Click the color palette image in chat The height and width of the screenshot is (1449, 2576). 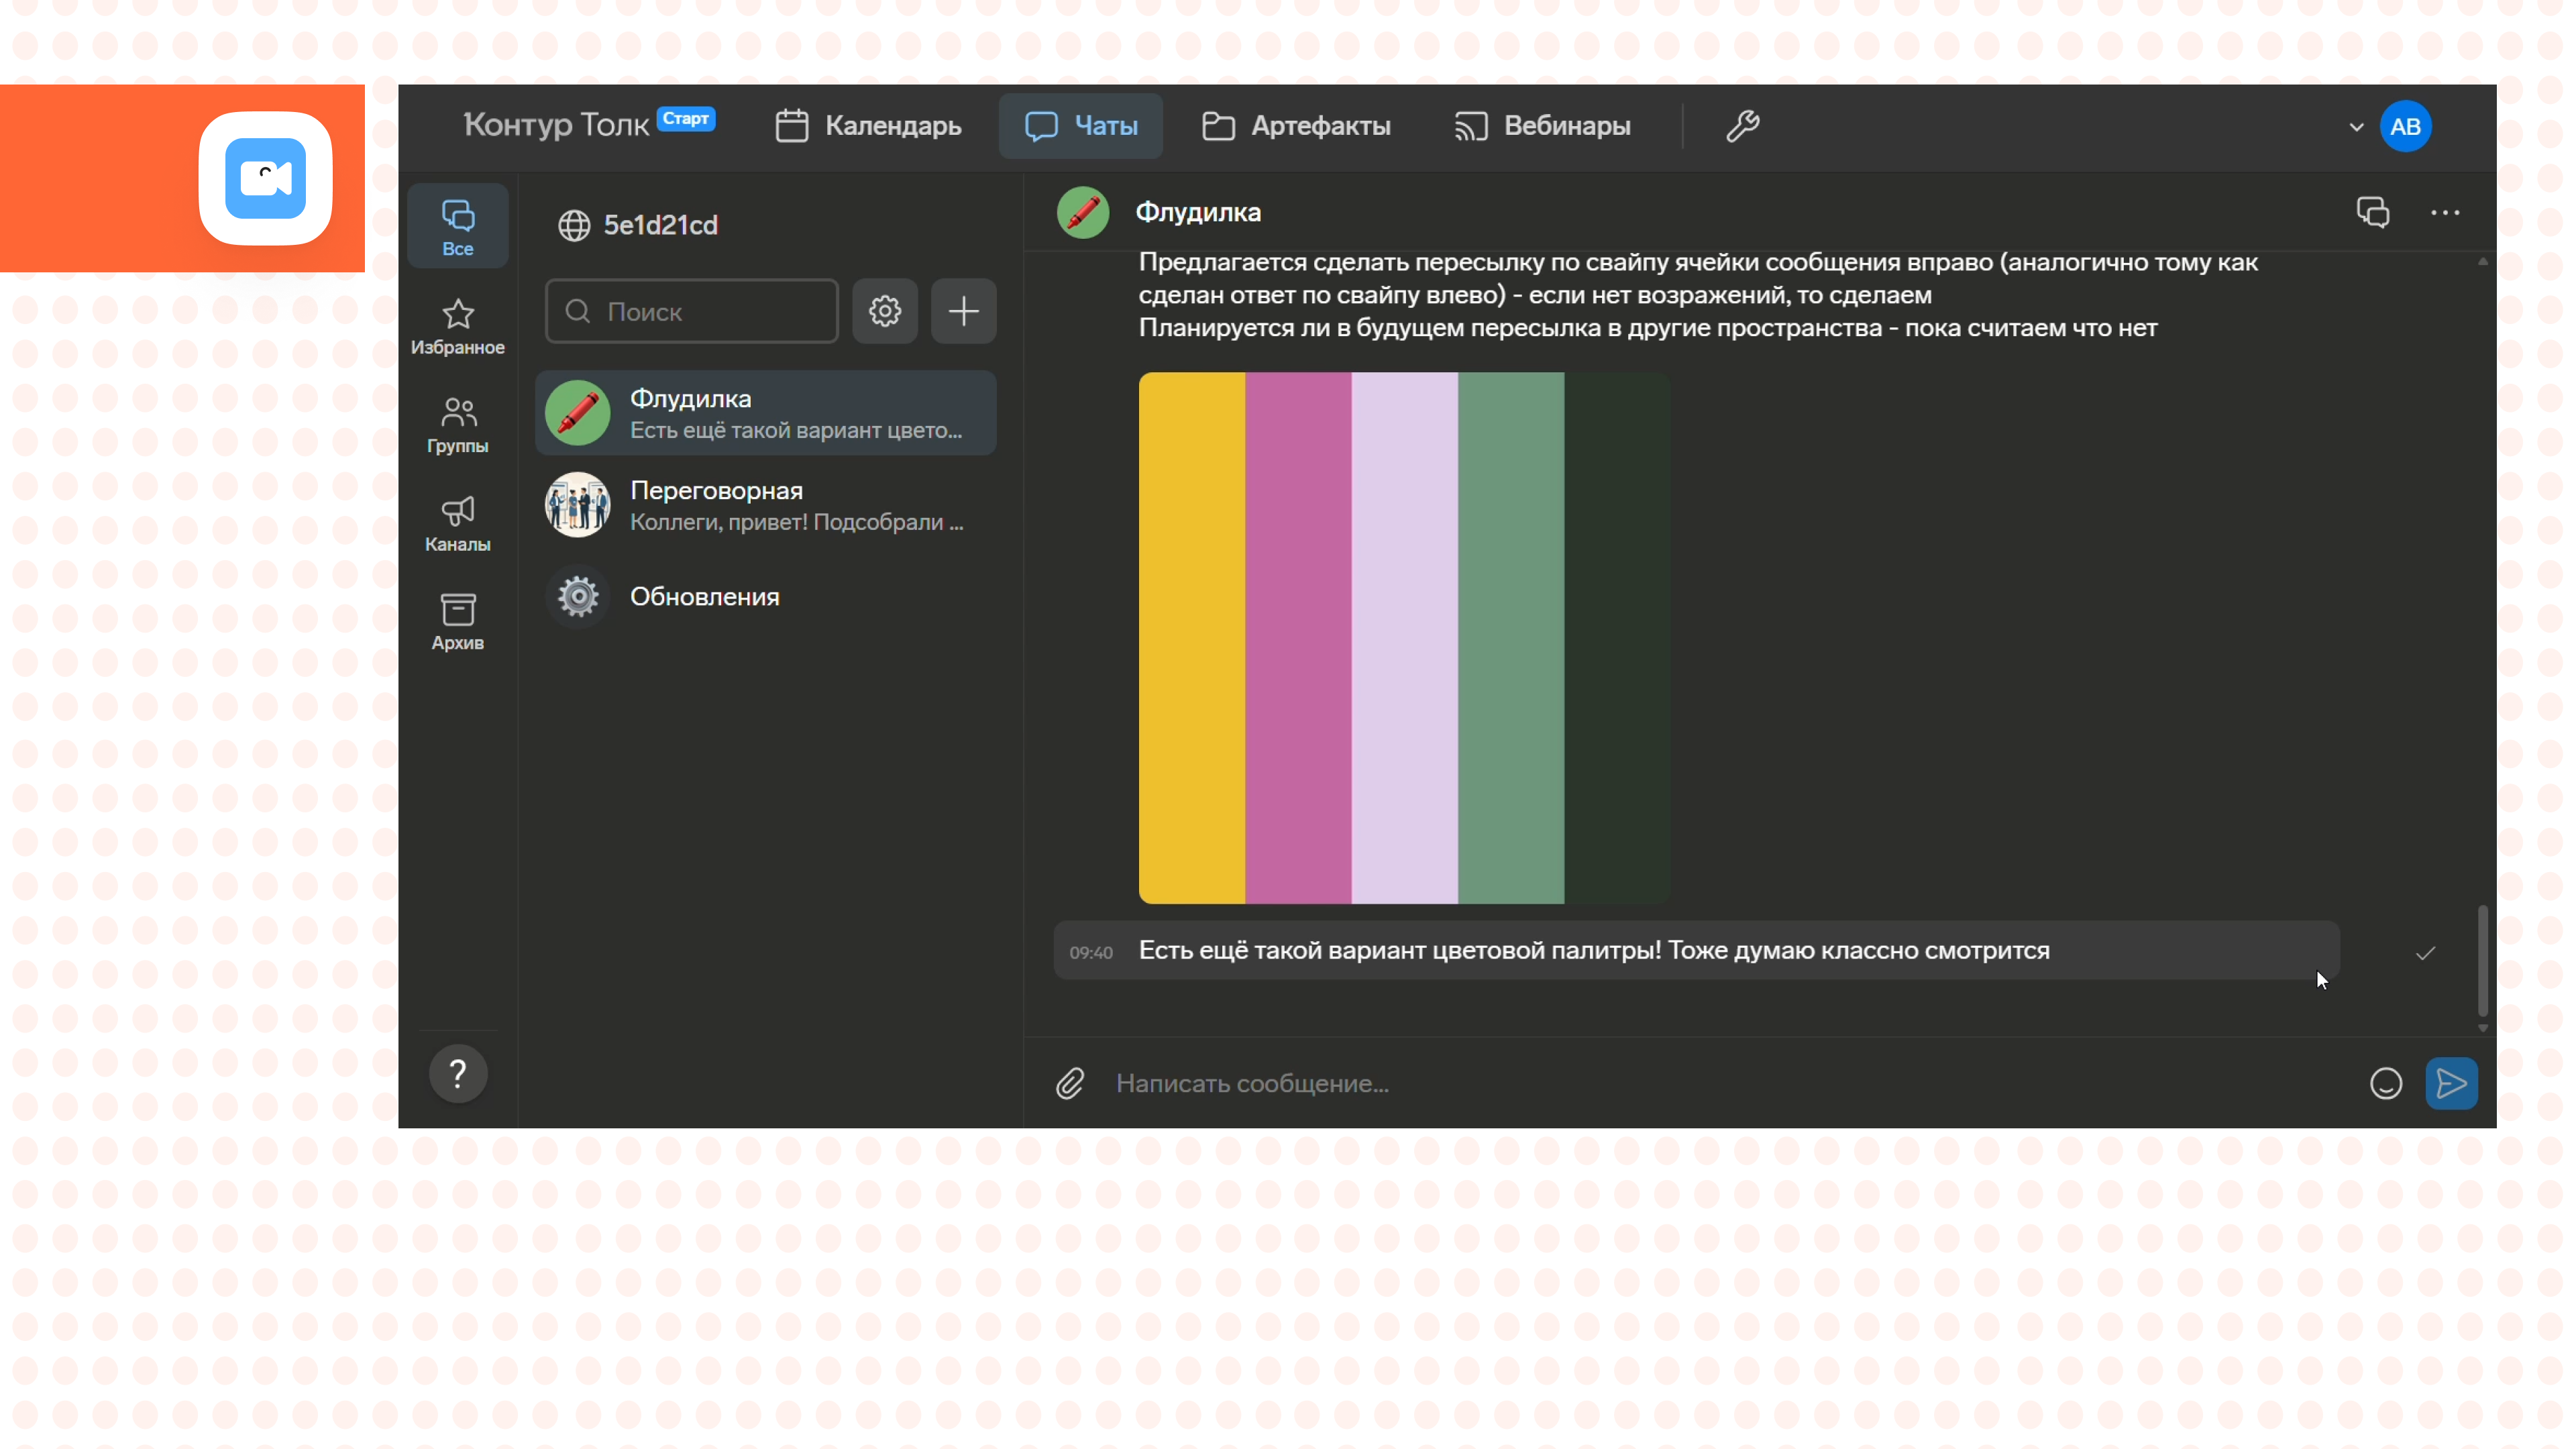point(1403,638)
